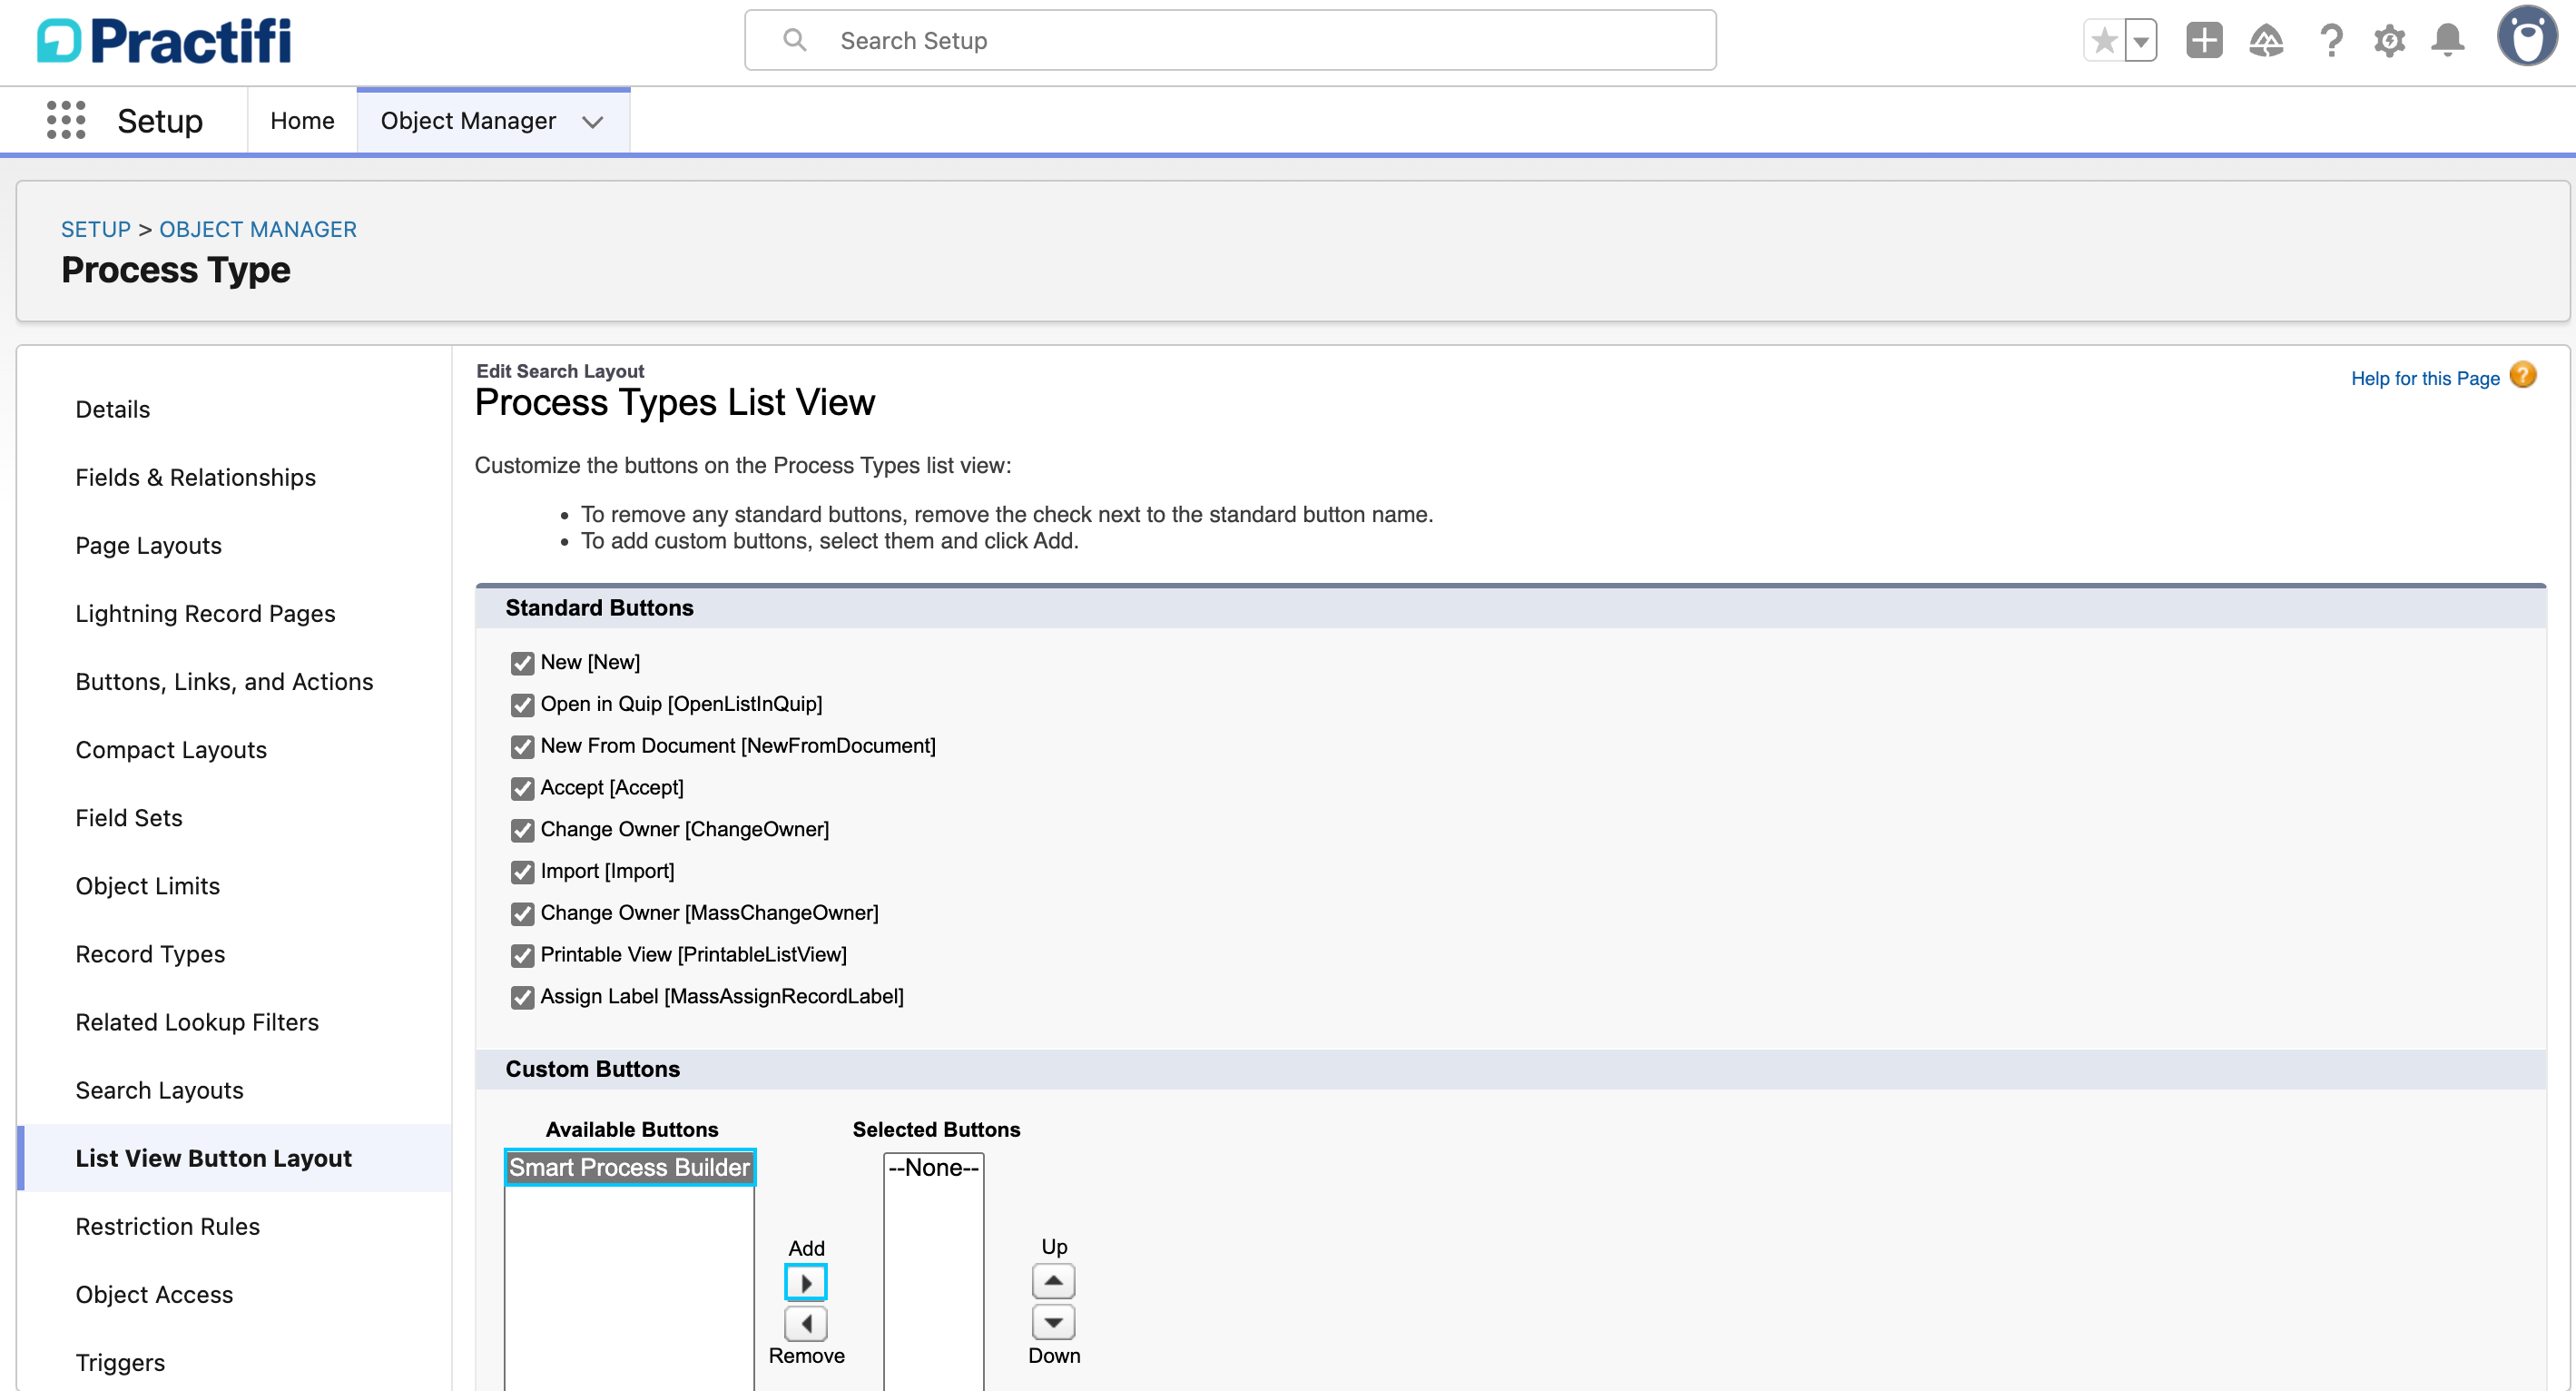Viewport: 2576px width, 1391px height.
Task: Open Object Limits in the sidebar
Action: [x=148, y=885]
